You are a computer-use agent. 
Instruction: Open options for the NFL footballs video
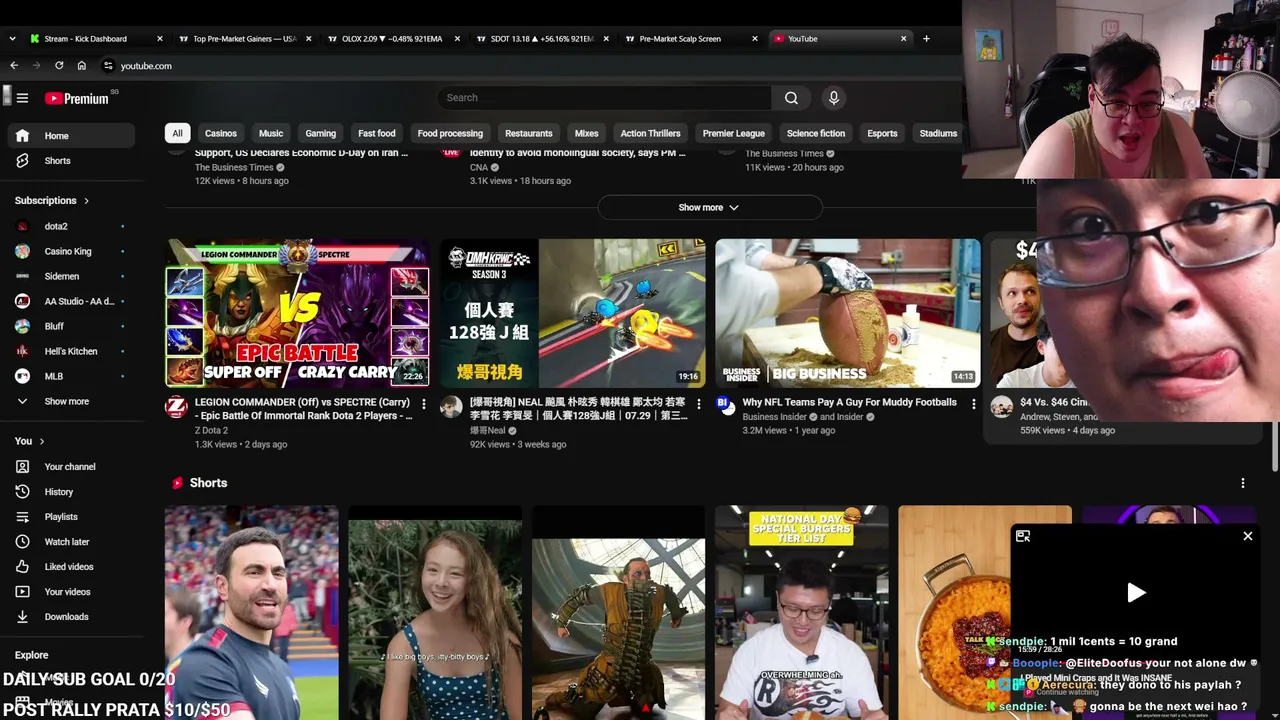[x=973, y=404]
